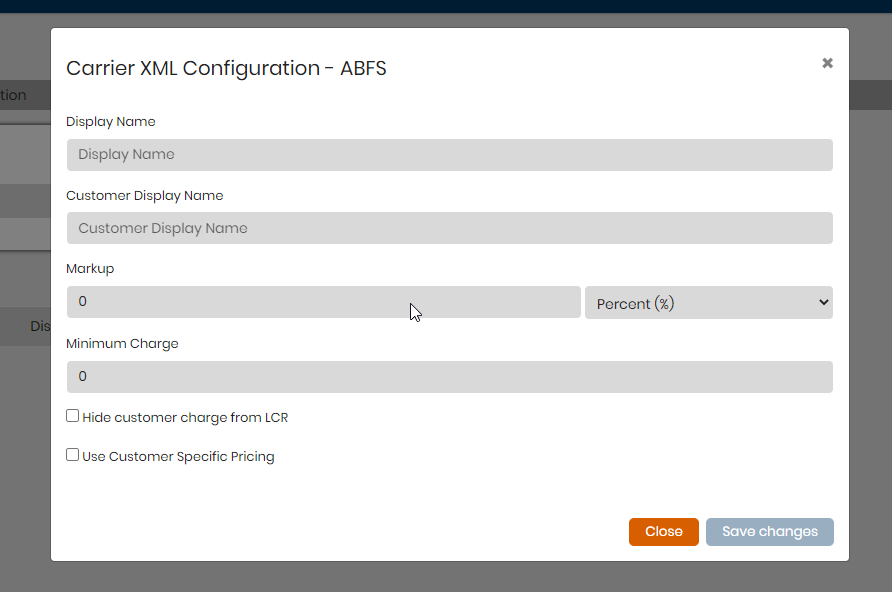Click the Hide customer charge from LCR label
This screenshot has width=892, height=592.
pyautogui.click(x=185, y=417)
